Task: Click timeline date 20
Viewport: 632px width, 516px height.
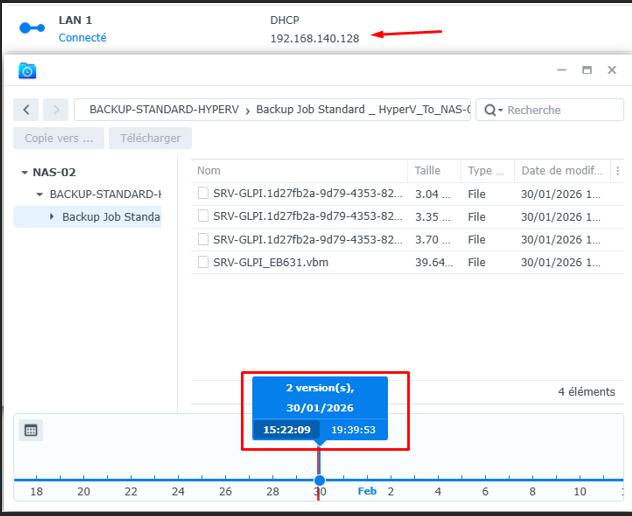Action: click(x=83, y=491)
